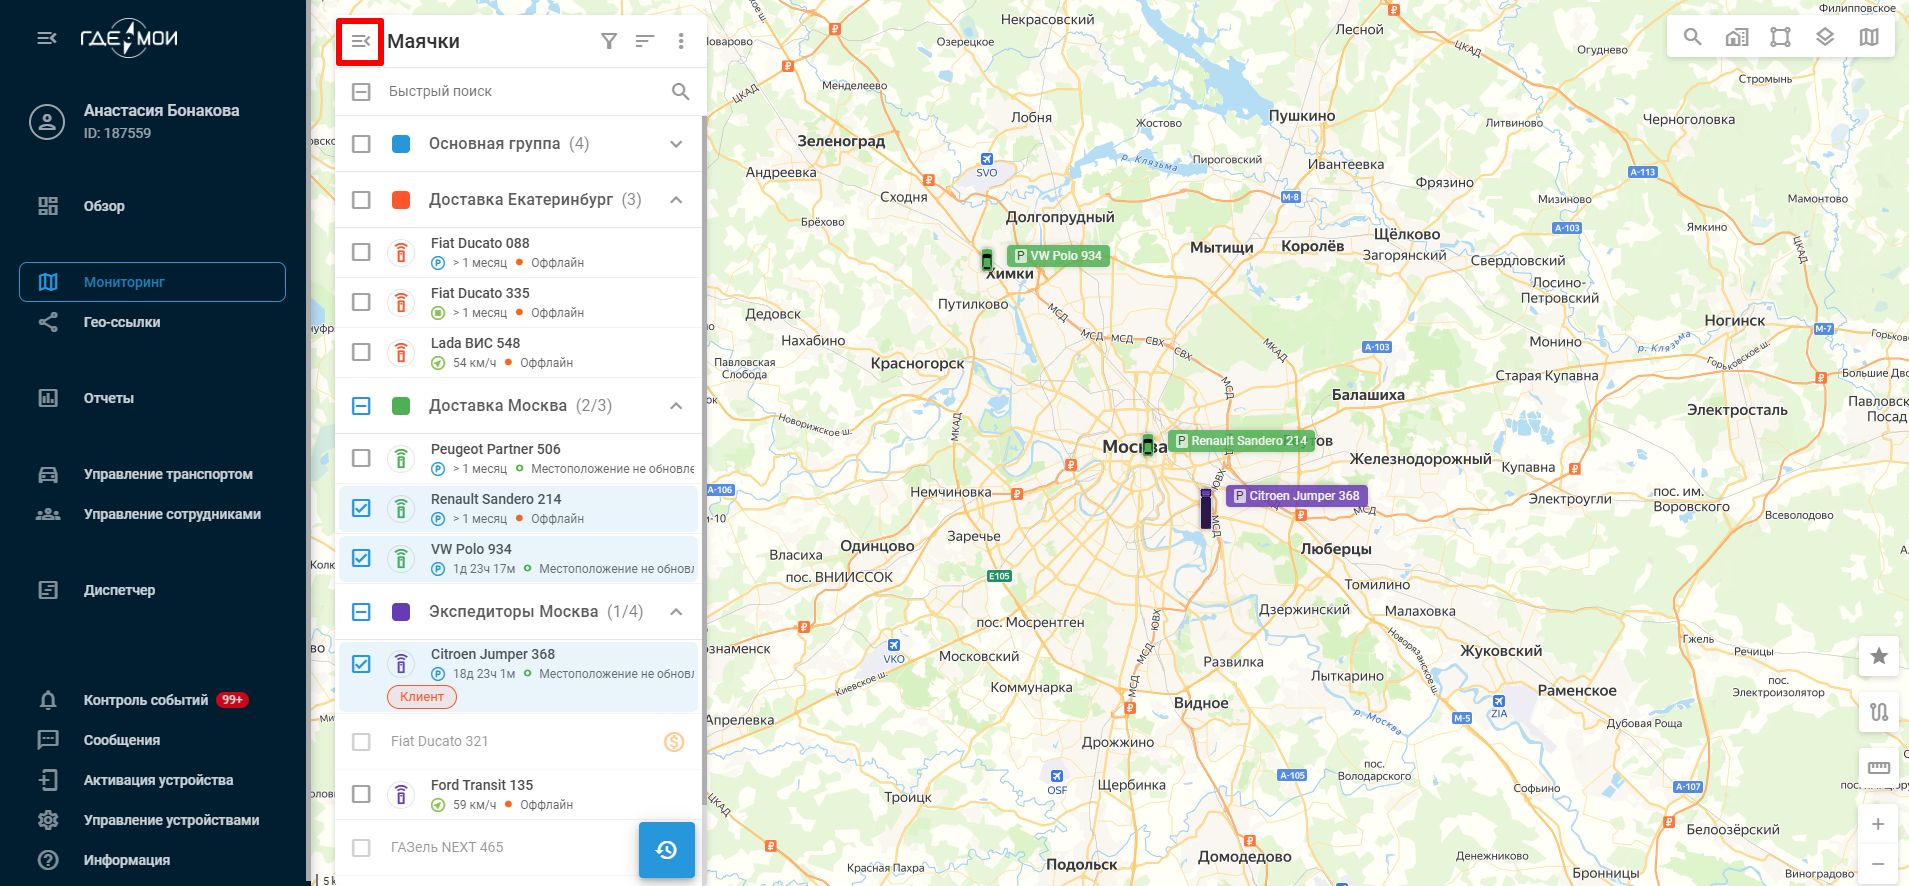Select the ruler measurement tool

point(1879,768)
